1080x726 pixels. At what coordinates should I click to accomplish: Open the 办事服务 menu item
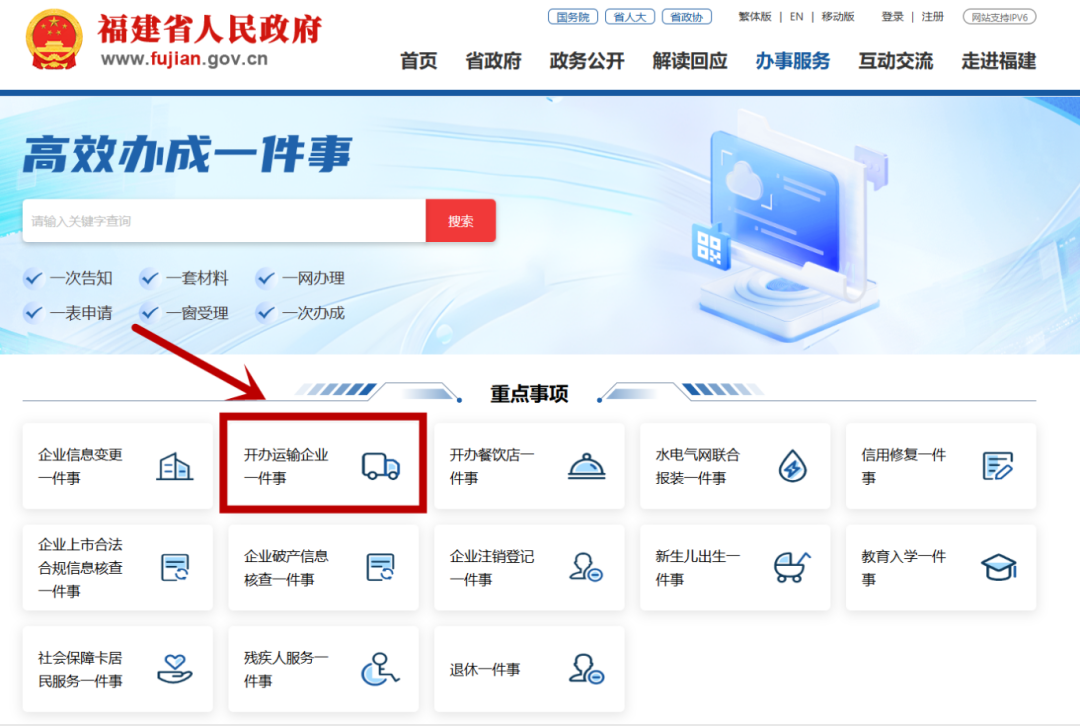pos(792,60)
